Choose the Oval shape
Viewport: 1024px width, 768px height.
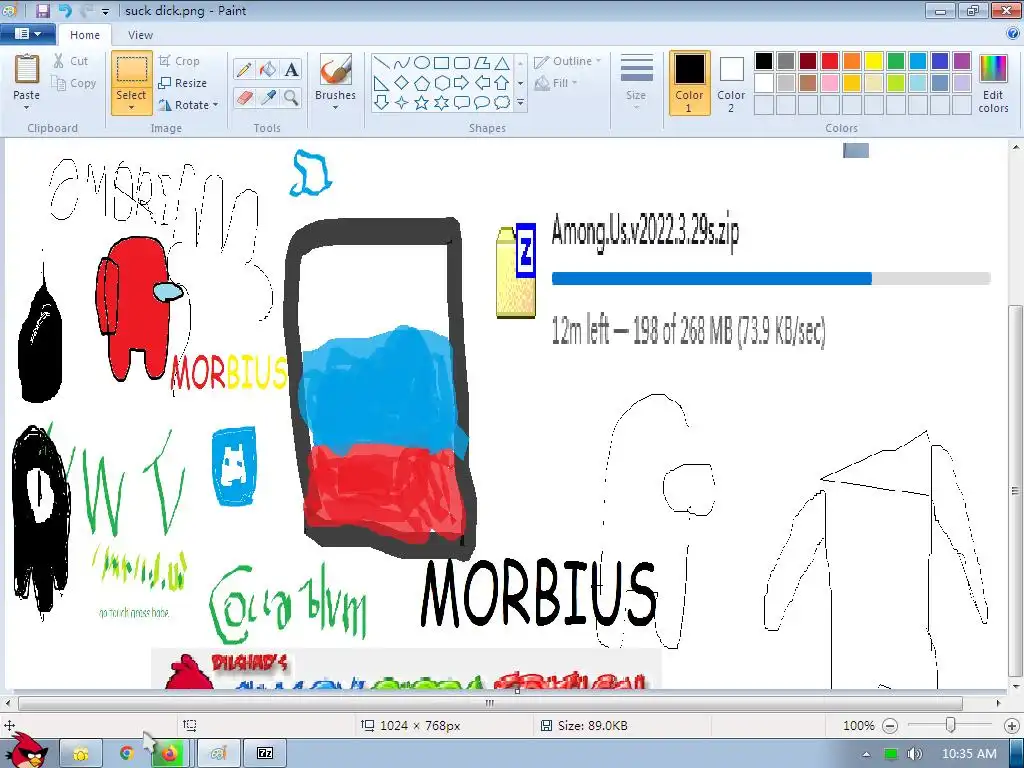pos(422,63)
